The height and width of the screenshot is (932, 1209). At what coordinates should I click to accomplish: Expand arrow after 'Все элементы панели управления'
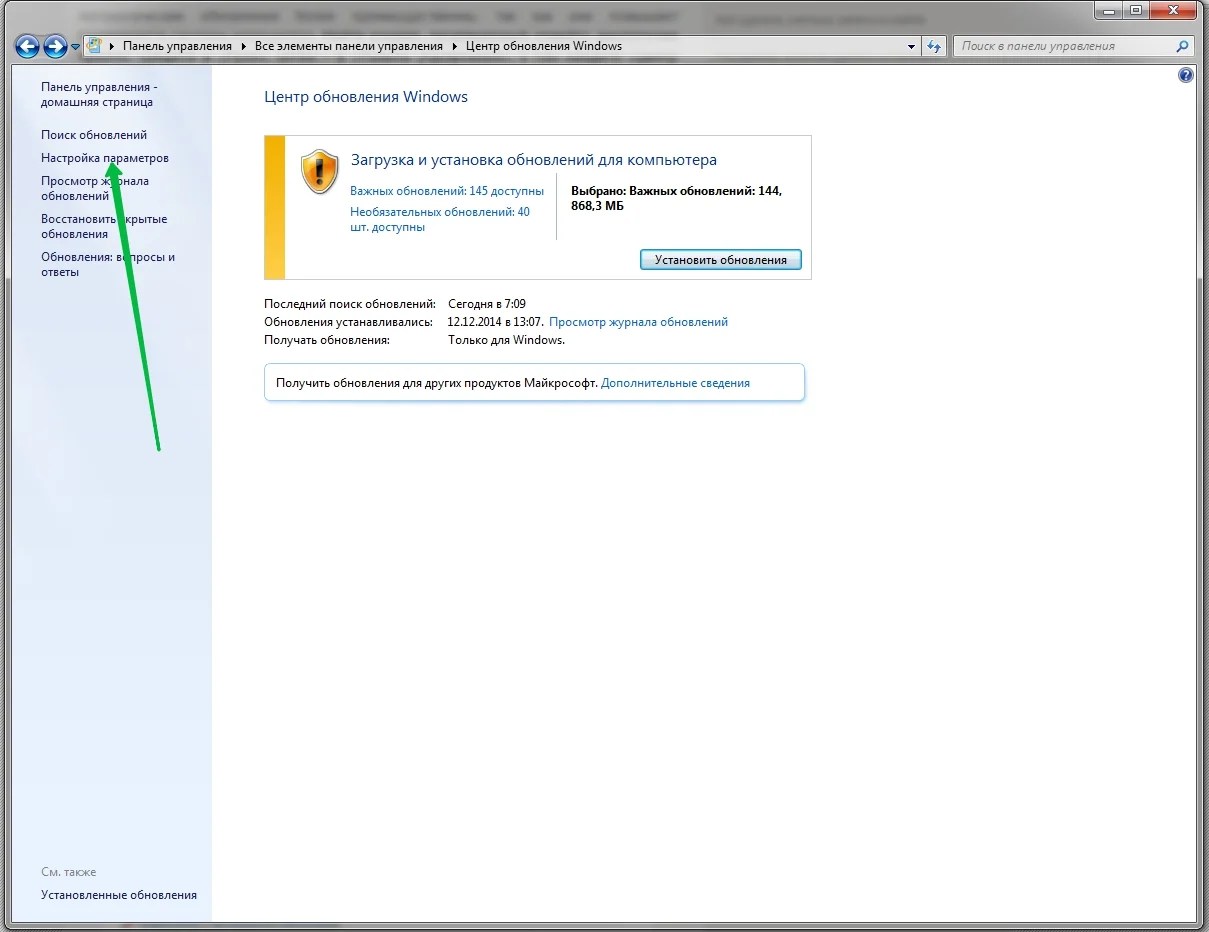(x=454, y=46)
